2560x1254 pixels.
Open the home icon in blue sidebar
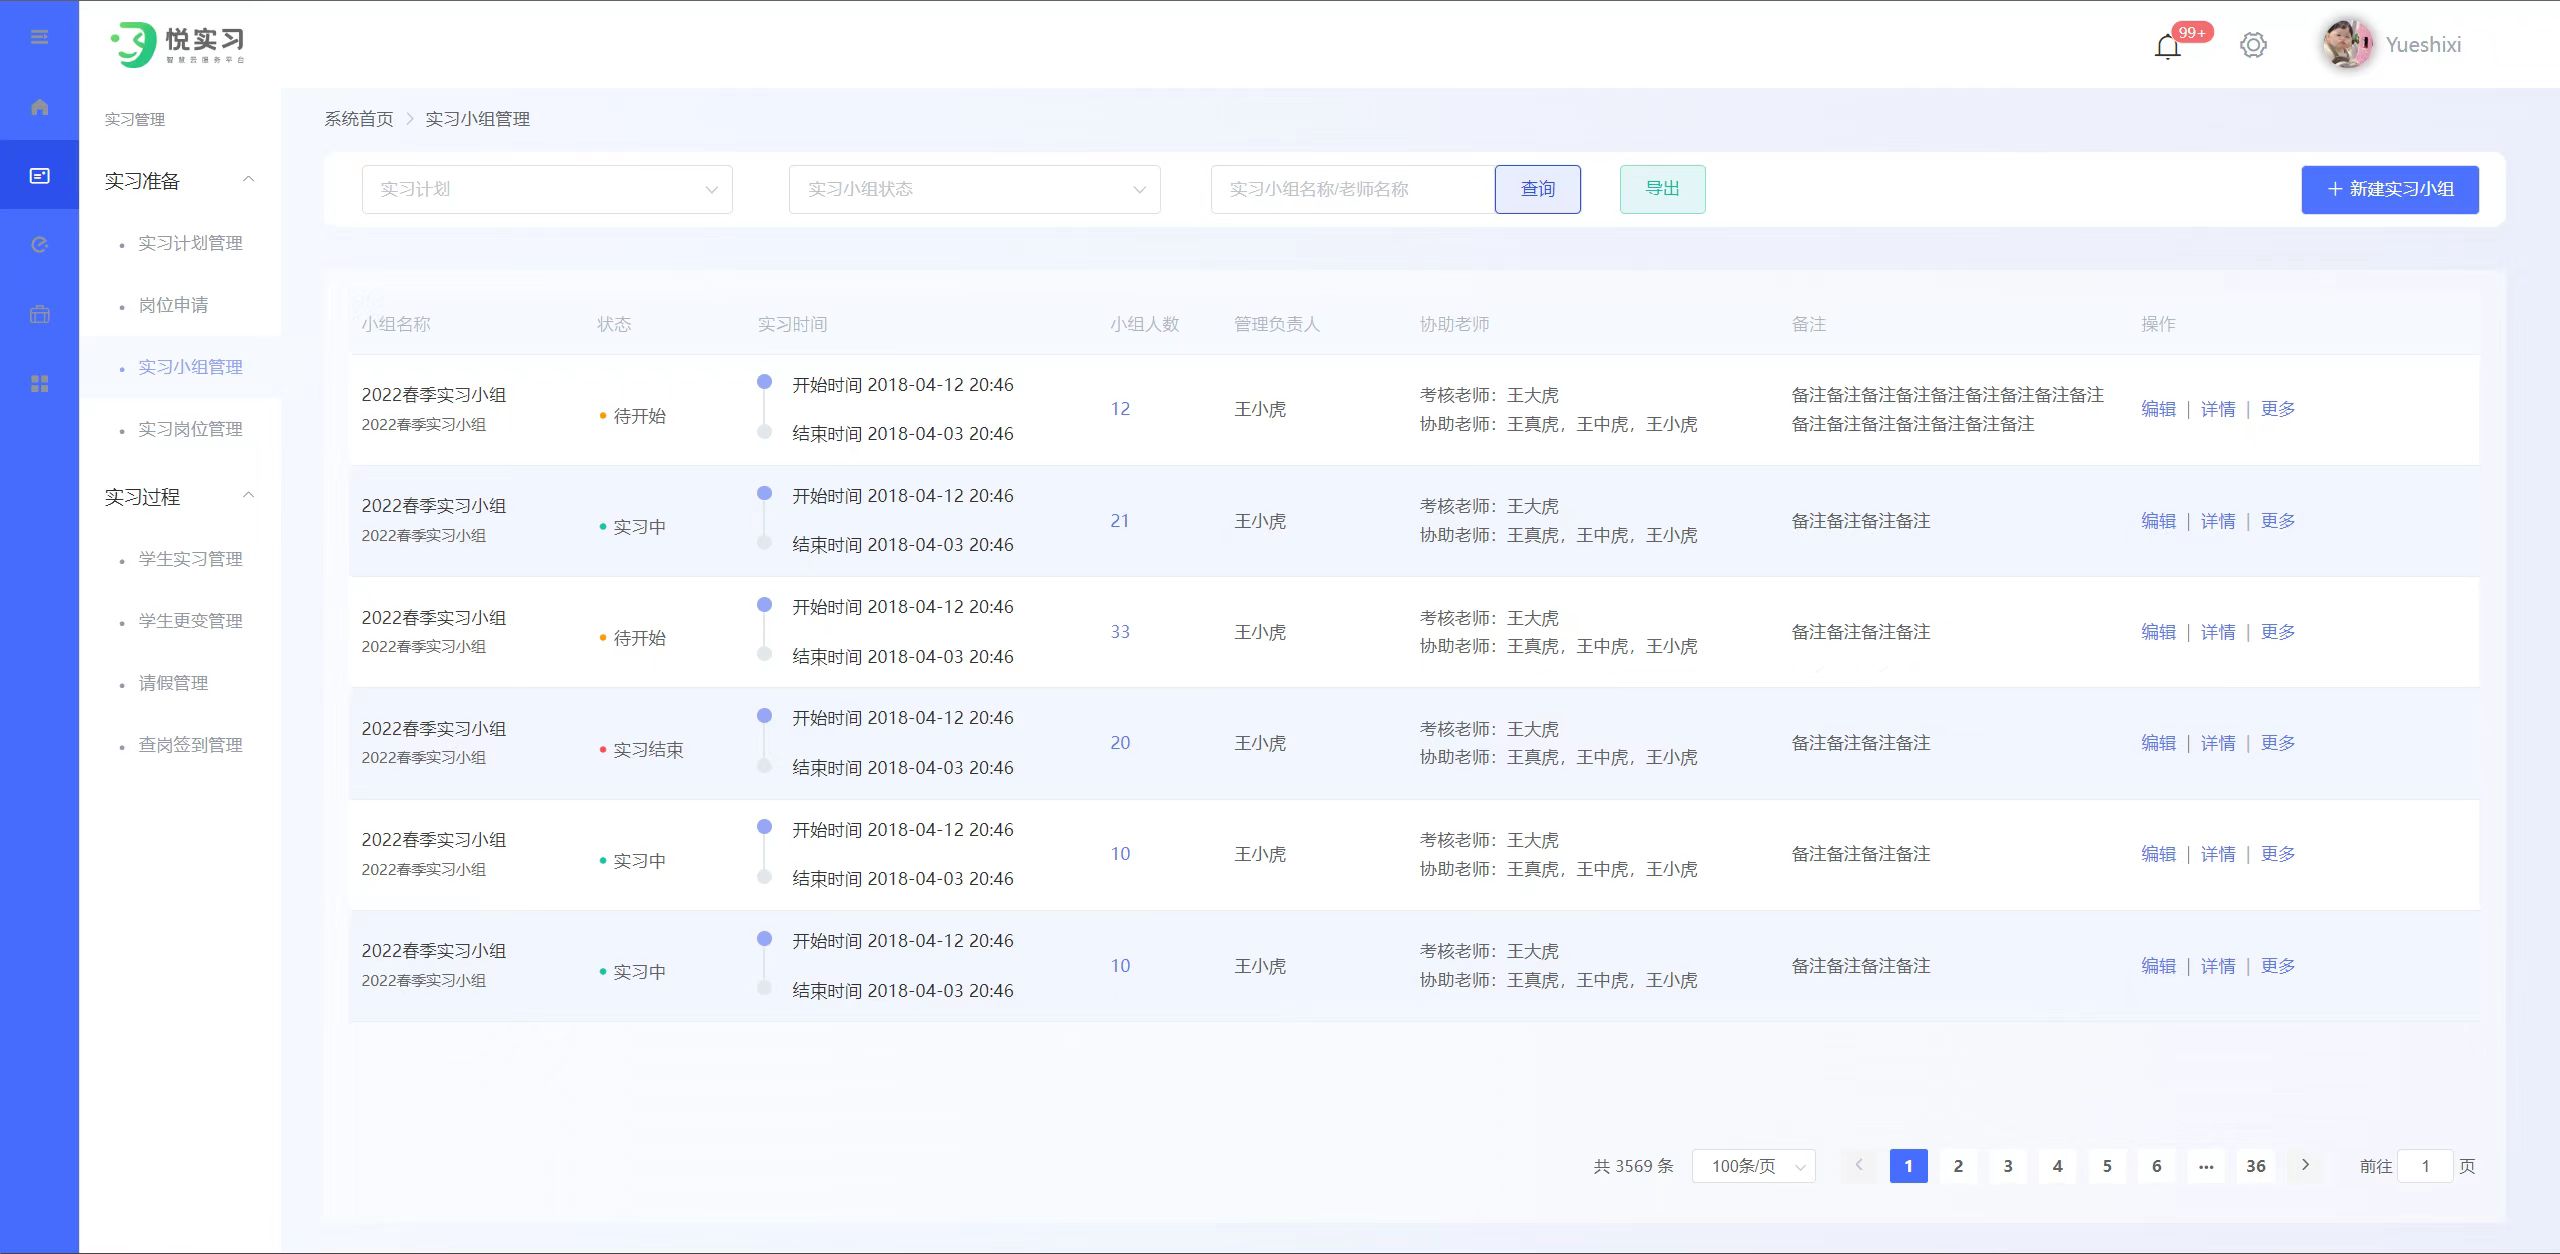tap(39, 107)
